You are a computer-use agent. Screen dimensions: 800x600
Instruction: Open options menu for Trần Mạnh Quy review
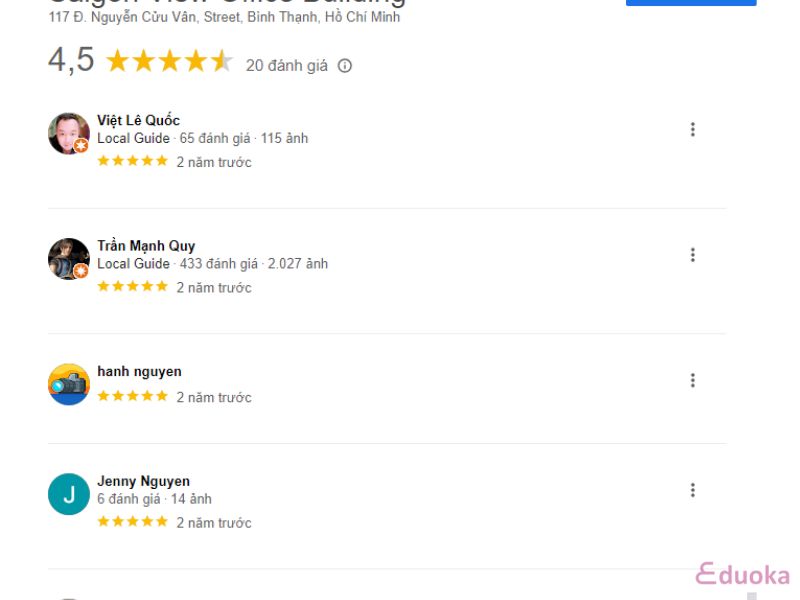tap(692, 255)
